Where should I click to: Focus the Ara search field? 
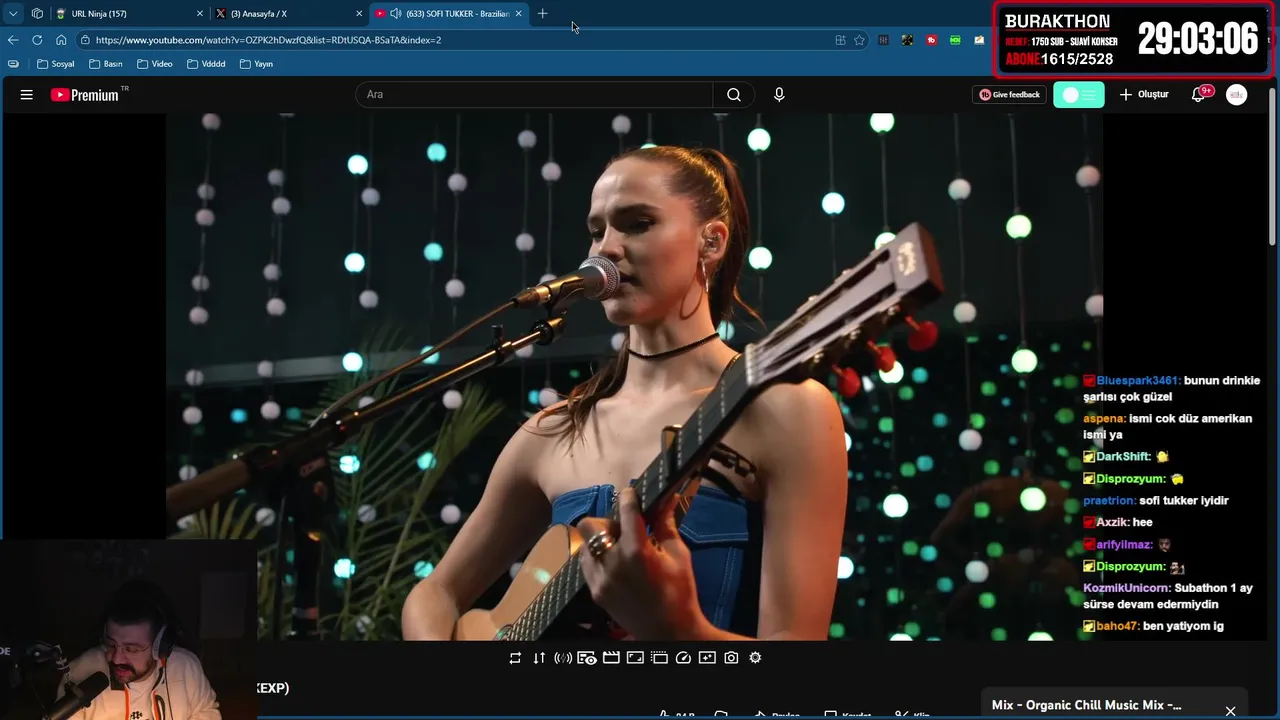(x=535, y=95)
